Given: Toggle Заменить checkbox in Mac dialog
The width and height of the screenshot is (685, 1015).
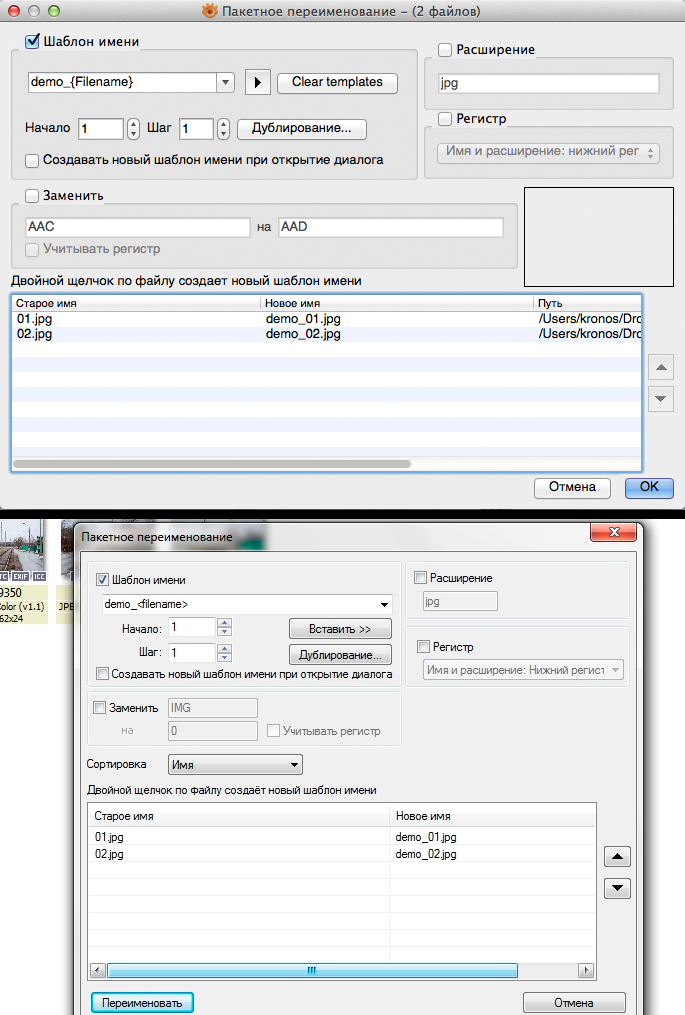Looking at the screenshot, I should coord(32,195).
